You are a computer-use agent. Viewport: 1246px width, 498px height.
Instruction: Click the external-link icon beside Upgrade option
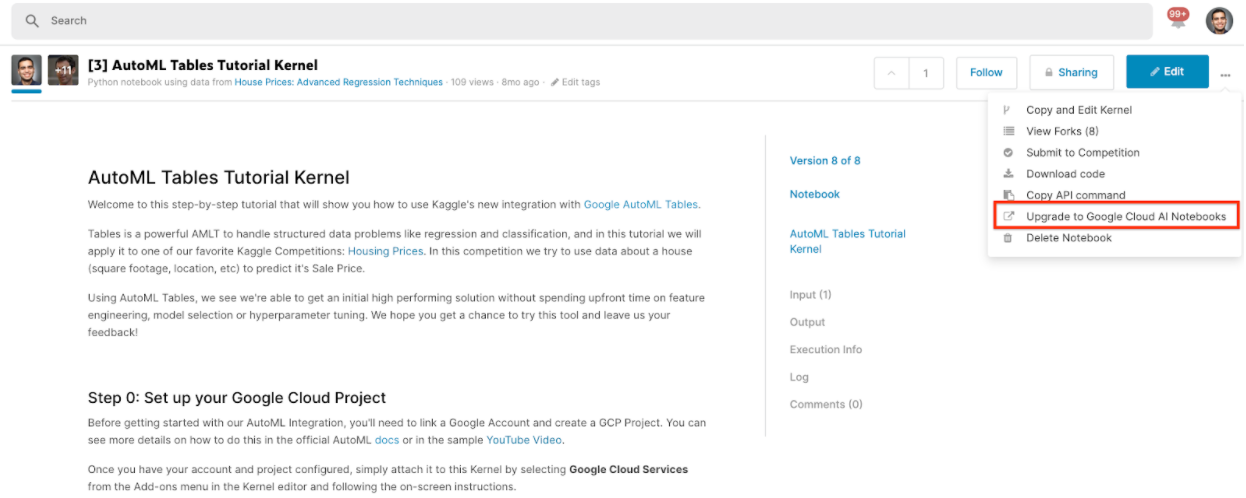tap(1007, 216)
